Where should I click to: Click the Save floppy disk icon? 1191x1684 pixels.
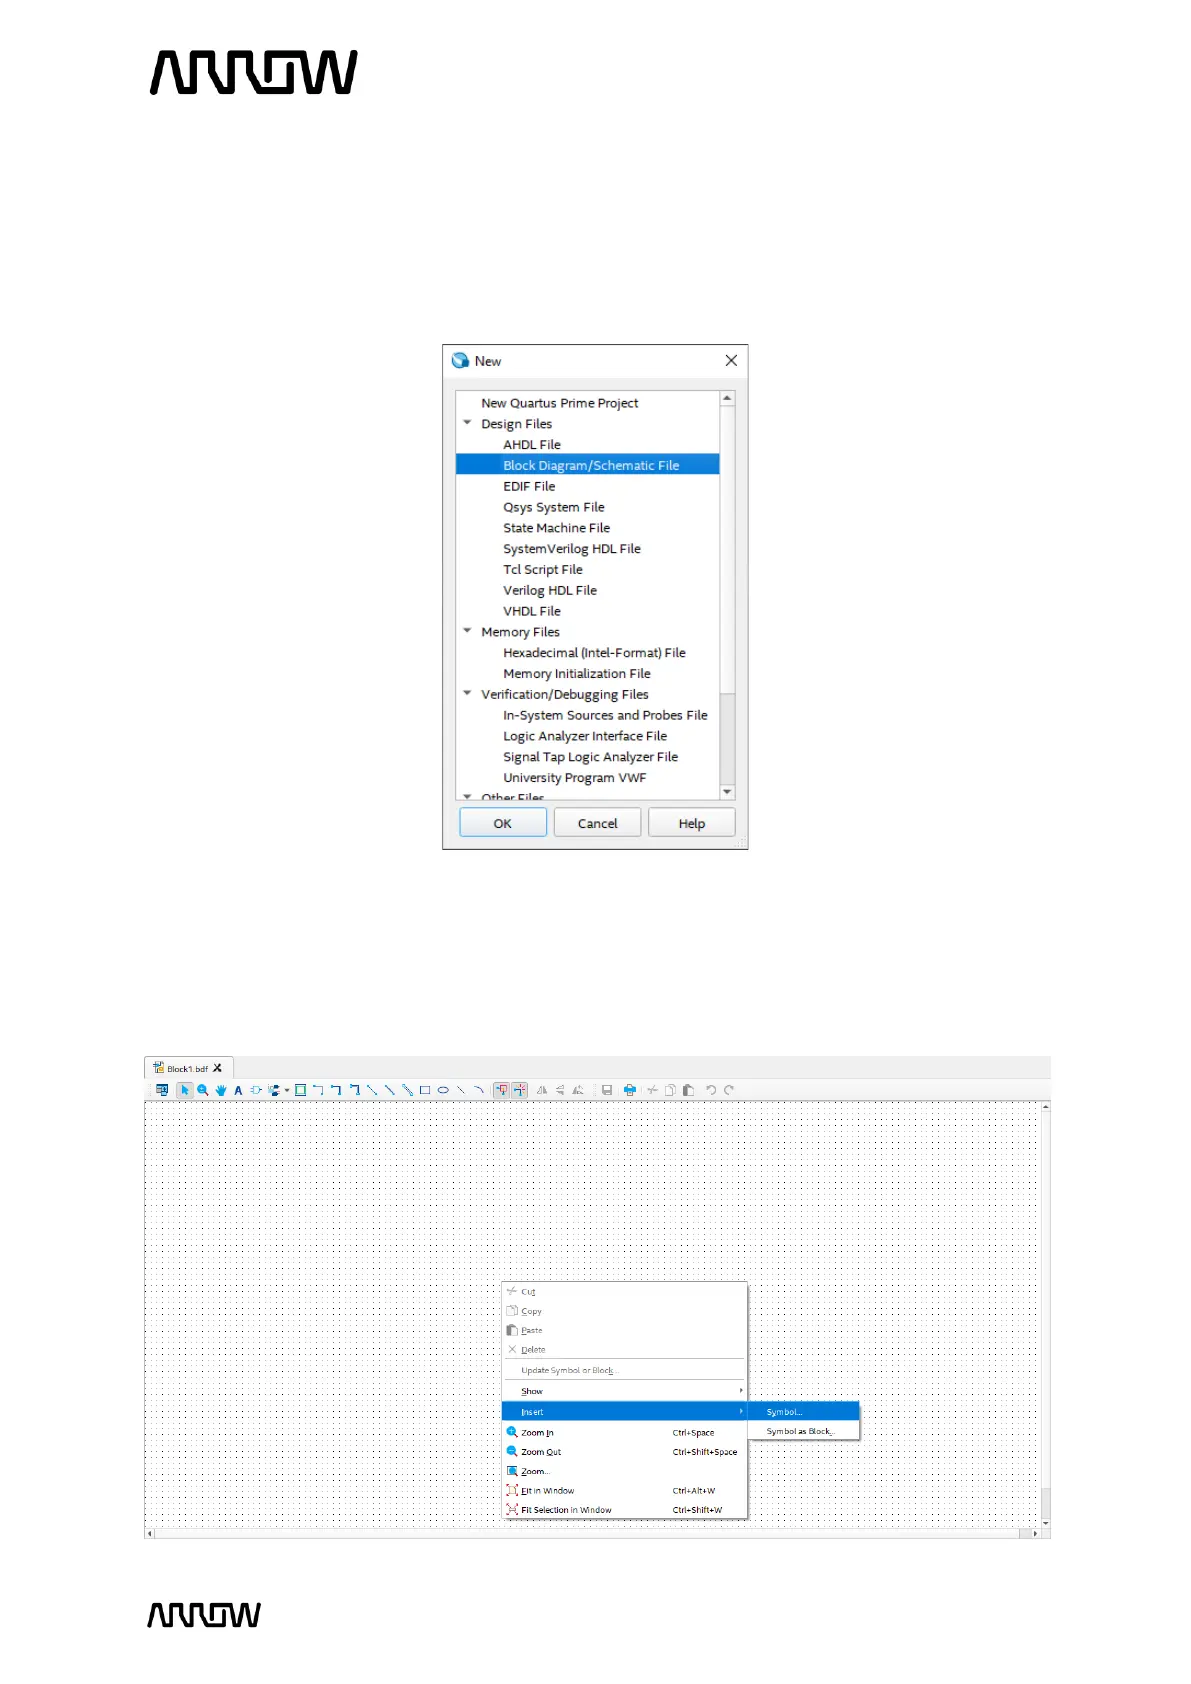[607, 1090]
